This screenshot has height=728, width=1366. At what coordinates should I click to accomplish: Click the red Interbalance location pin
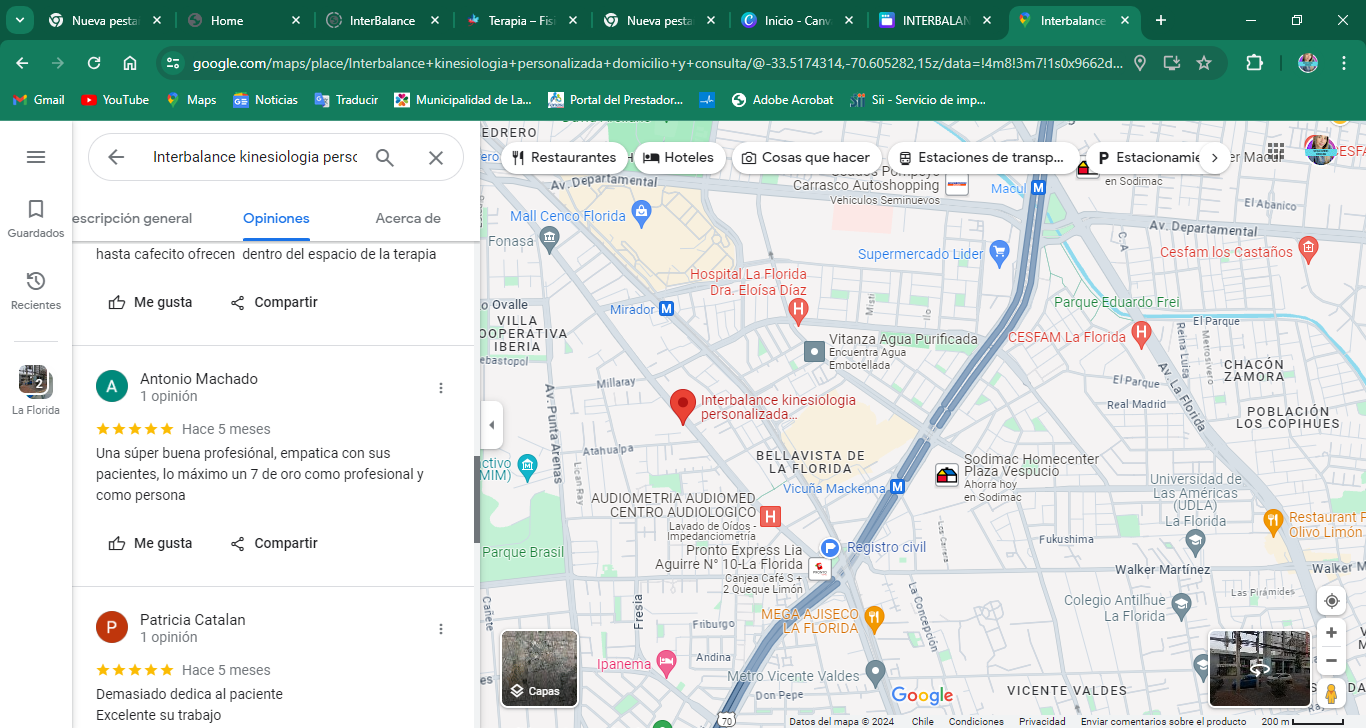pos(683,406)
